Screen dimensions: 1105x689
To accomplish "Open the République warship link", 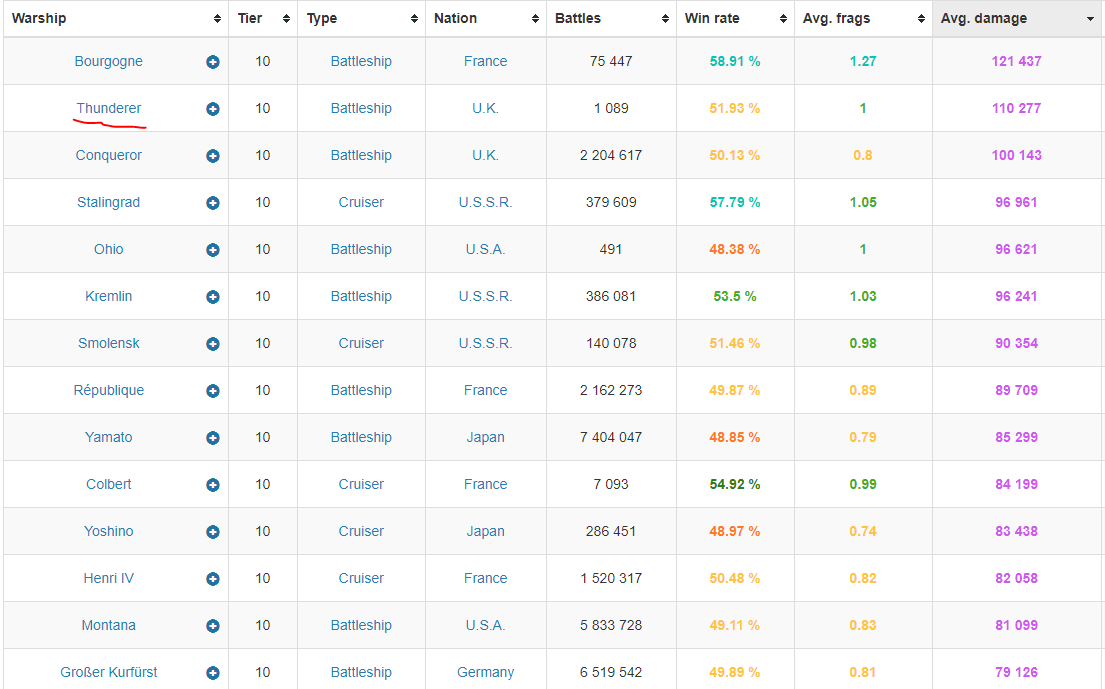I will [x=109, y=390].
